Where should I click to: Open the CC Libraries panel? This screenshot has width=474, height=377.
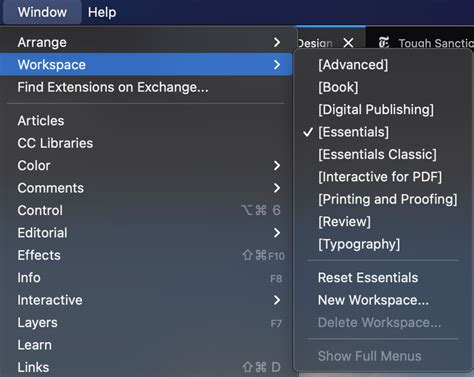tap(146, 143)
